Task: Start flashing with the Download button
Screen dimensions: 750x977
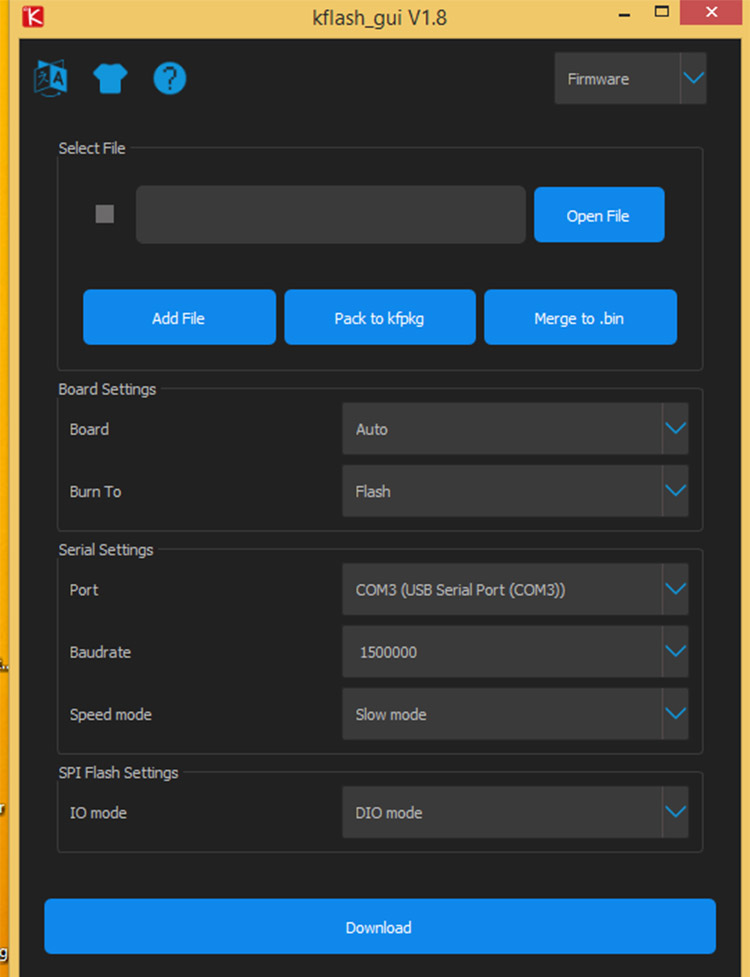Action: 379,927
